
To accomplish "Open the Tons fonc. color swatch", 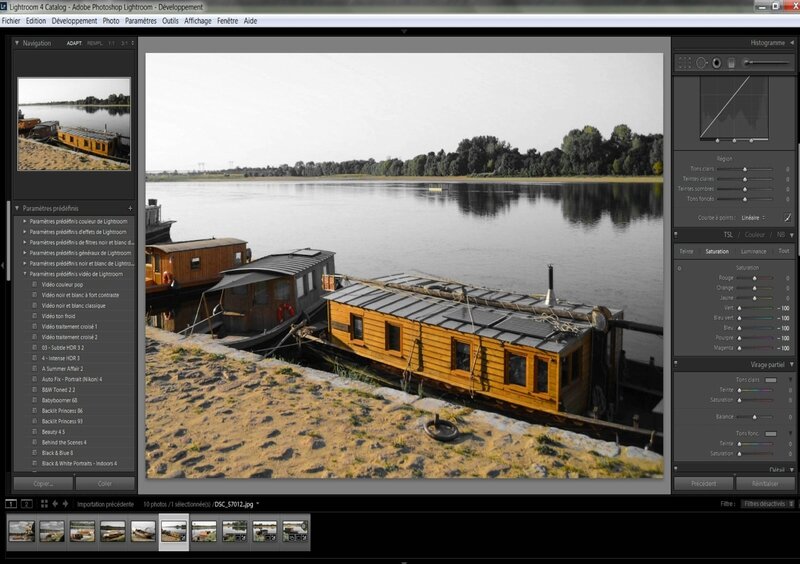I will pyautogui.click(x=770, y=433).
